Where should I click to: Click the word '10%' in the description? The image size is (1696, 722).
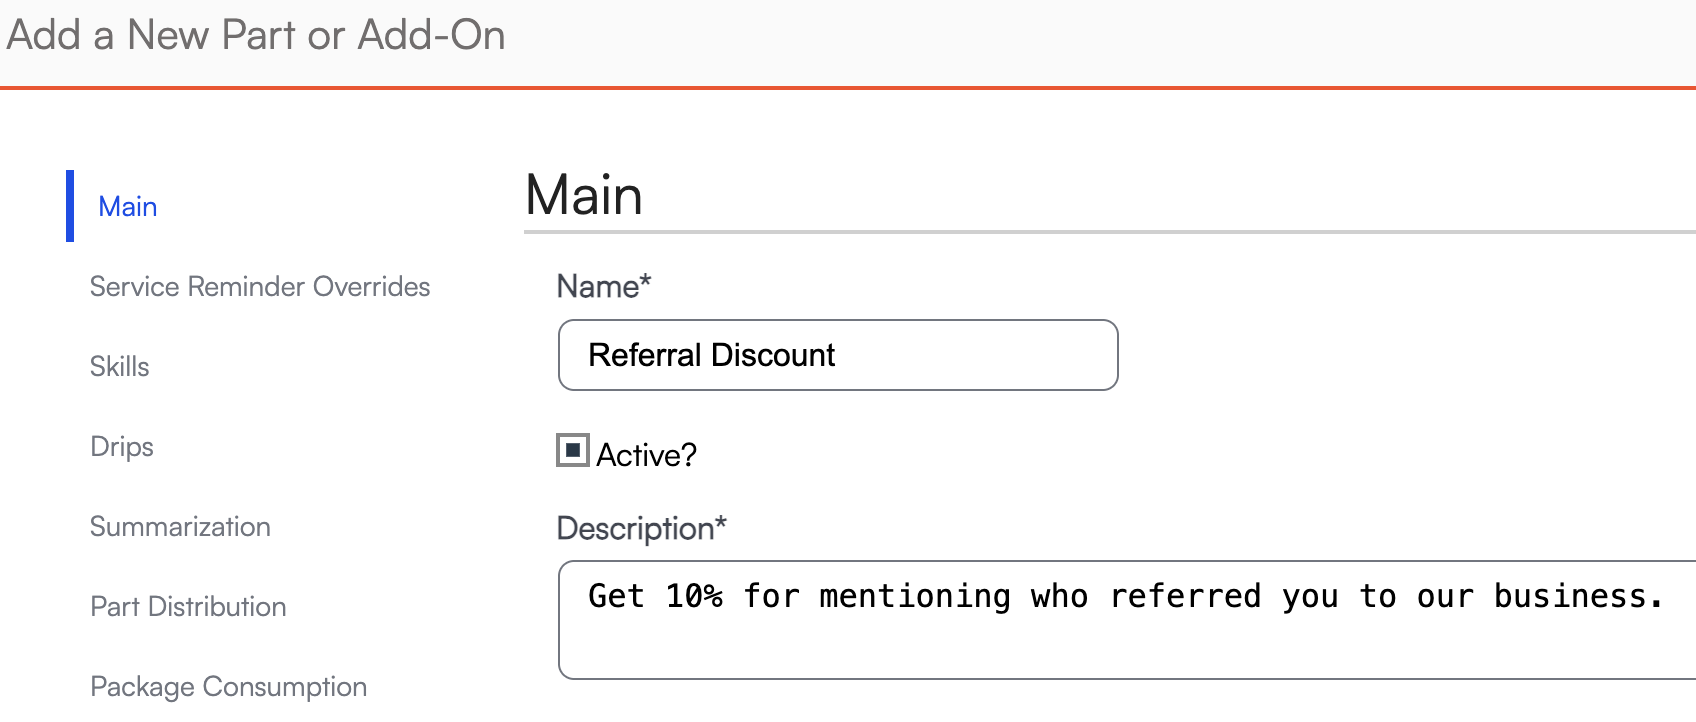tap(694, 597)
